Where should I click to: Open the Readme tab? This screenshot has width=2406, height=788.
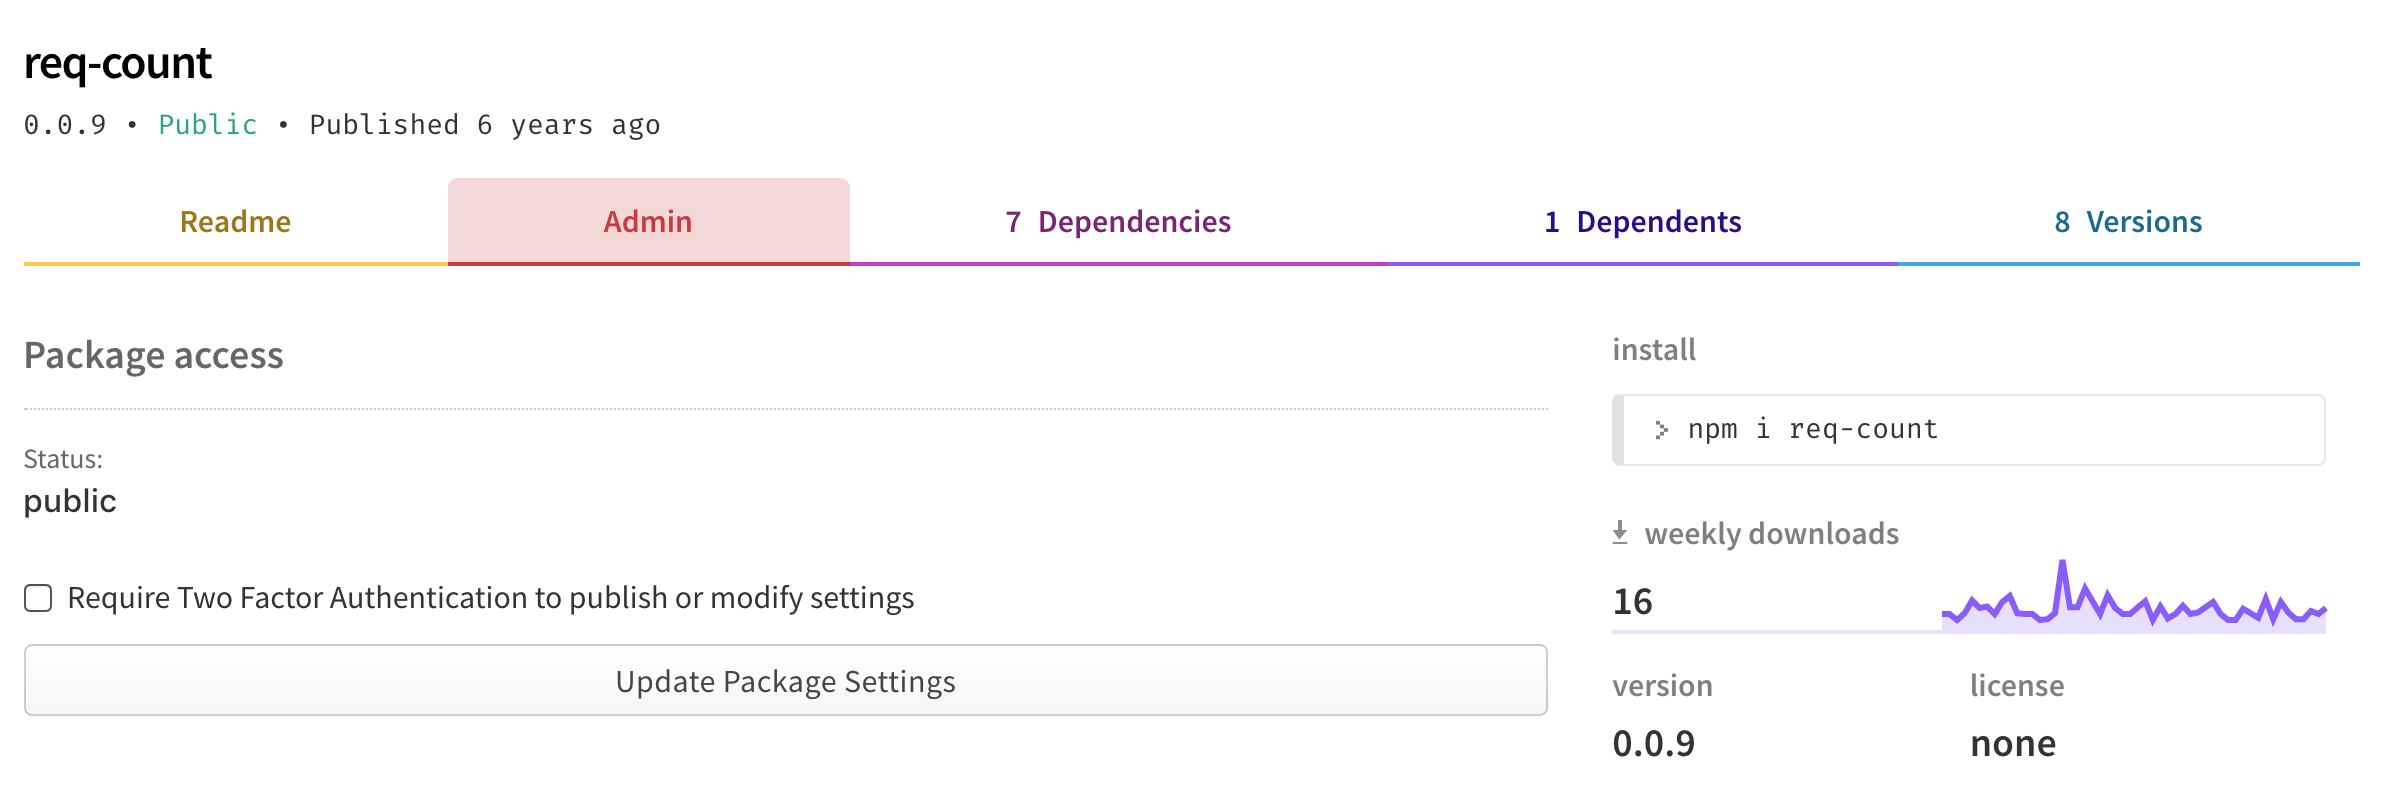[x=235, y=222]
